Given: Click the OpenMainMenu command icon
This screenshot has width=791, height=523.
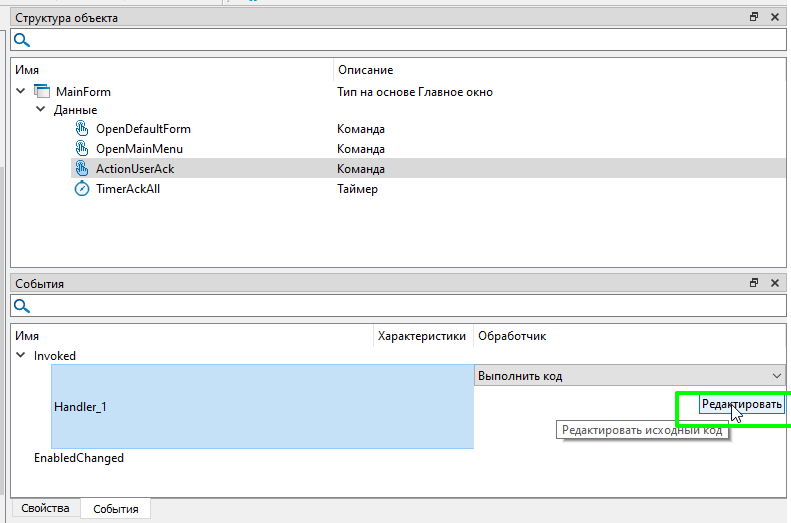Looking at the screenshot, I should click(82, 149).
